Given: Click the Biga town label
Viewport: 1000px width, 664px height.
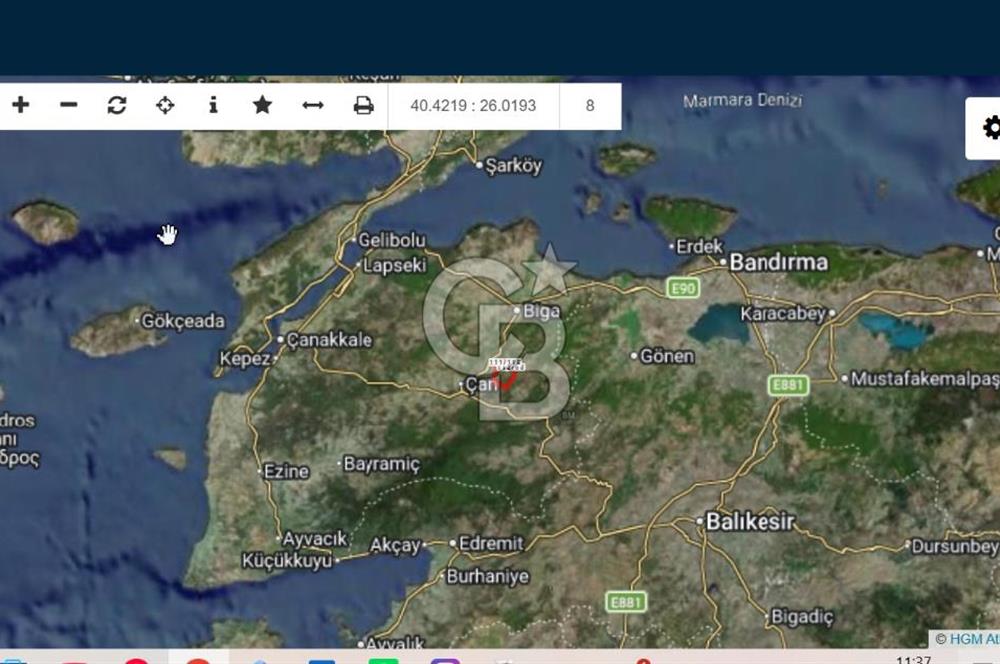Looking at the screenshot, I should [x=541, y=311].
